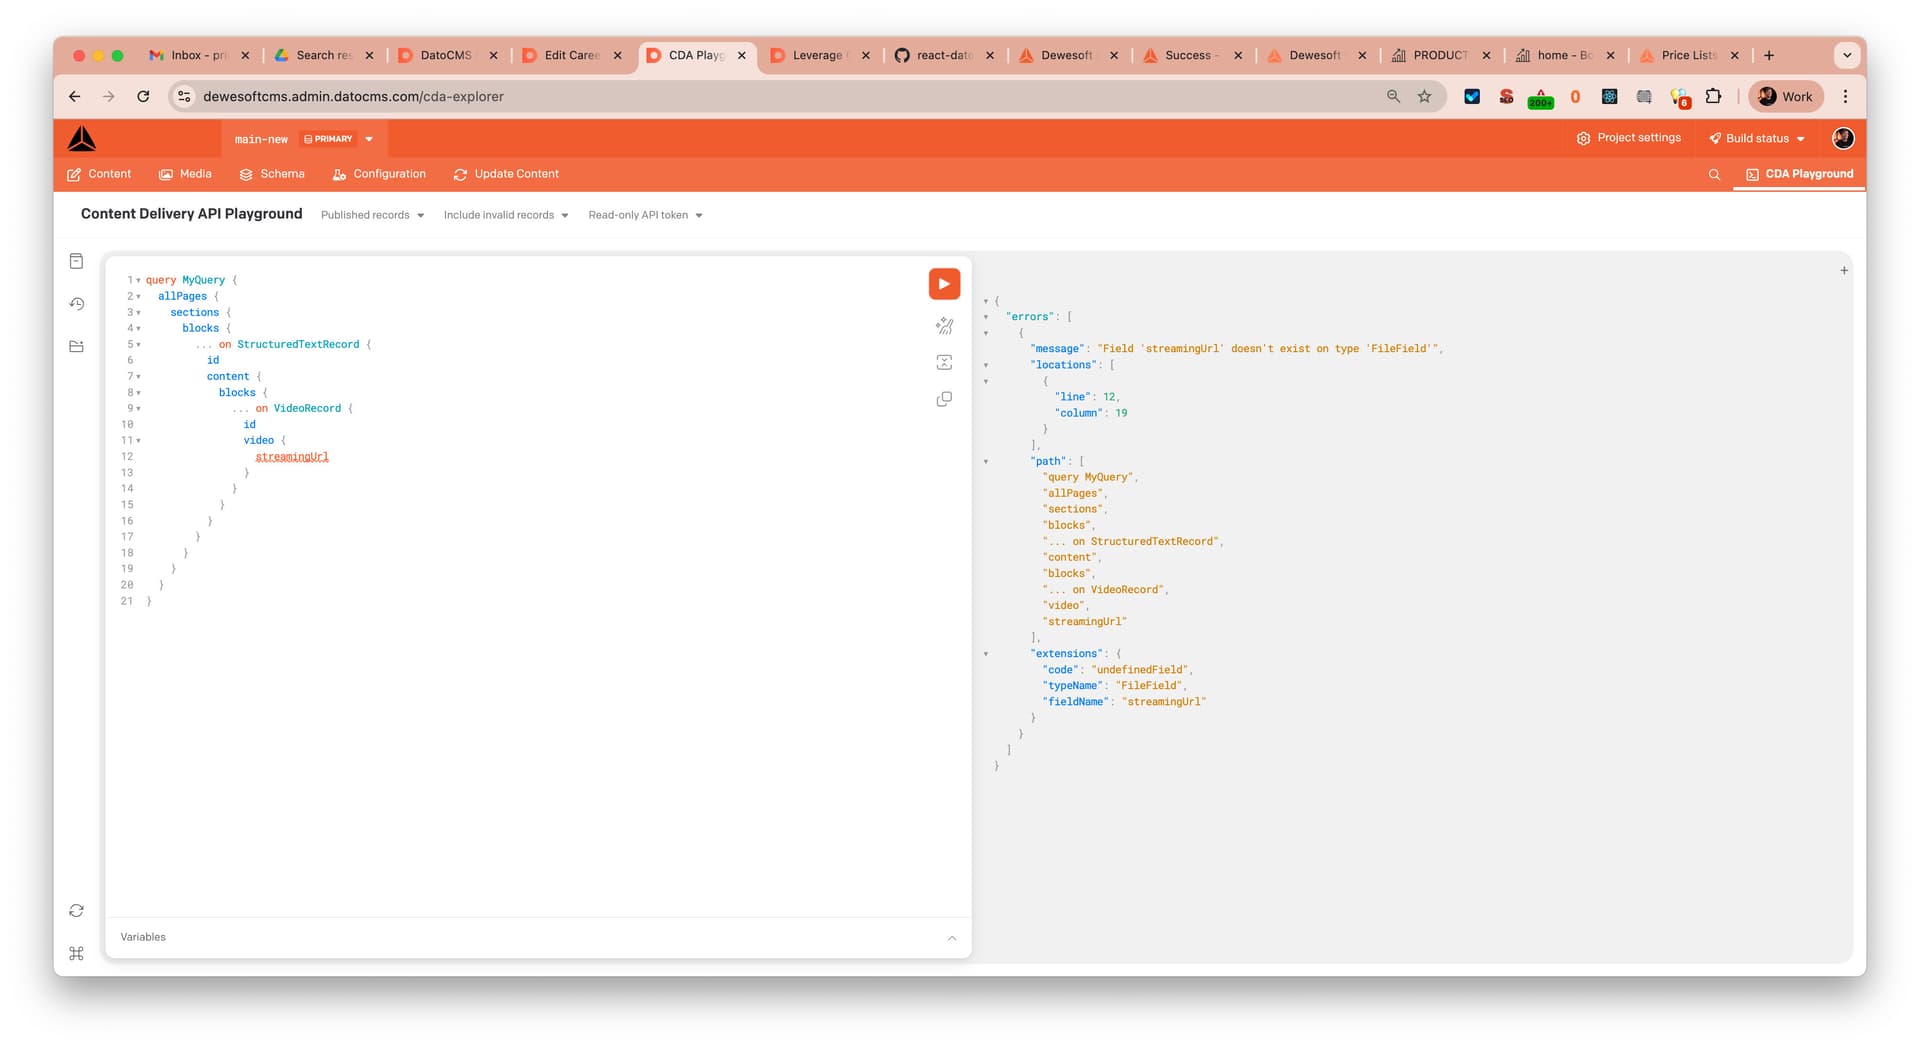Click the prettify query icon
The height and width of the screenshot is (1047, 1920).
[x=943, y=326]
